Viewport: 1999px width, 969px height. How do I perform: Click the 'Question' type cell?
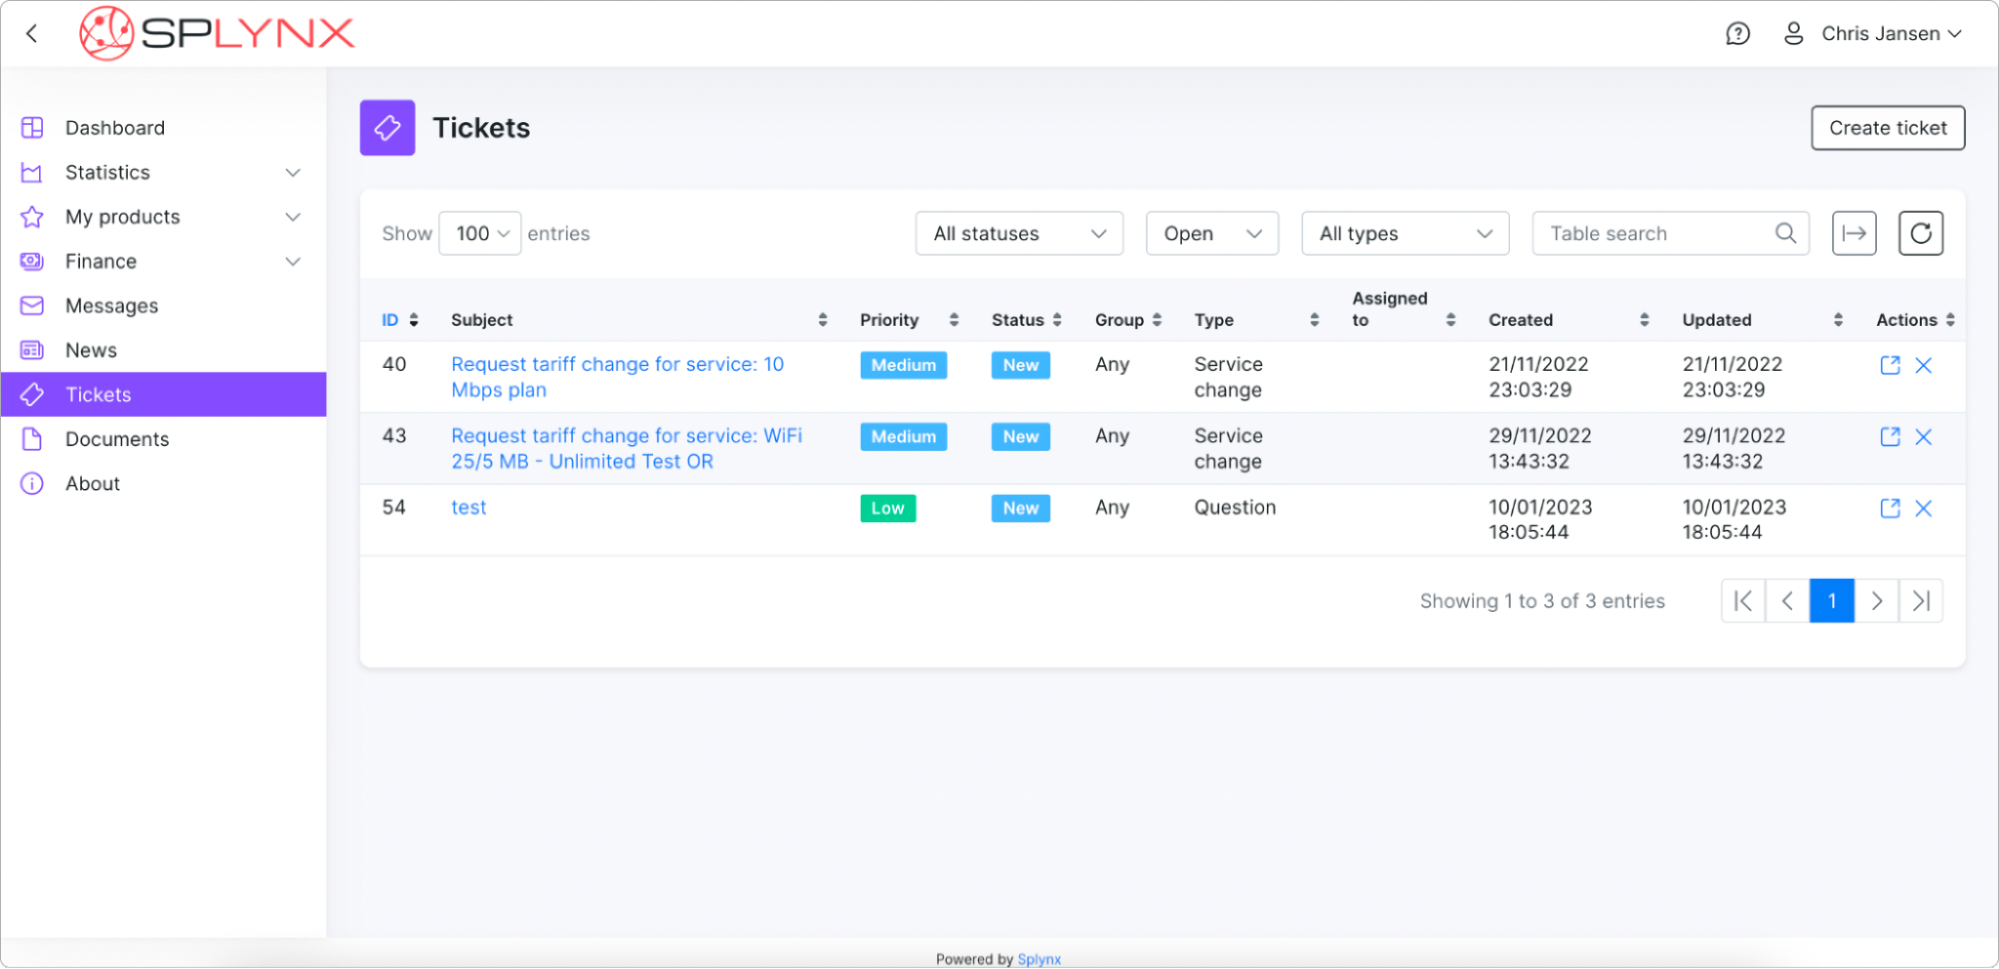1235,508
